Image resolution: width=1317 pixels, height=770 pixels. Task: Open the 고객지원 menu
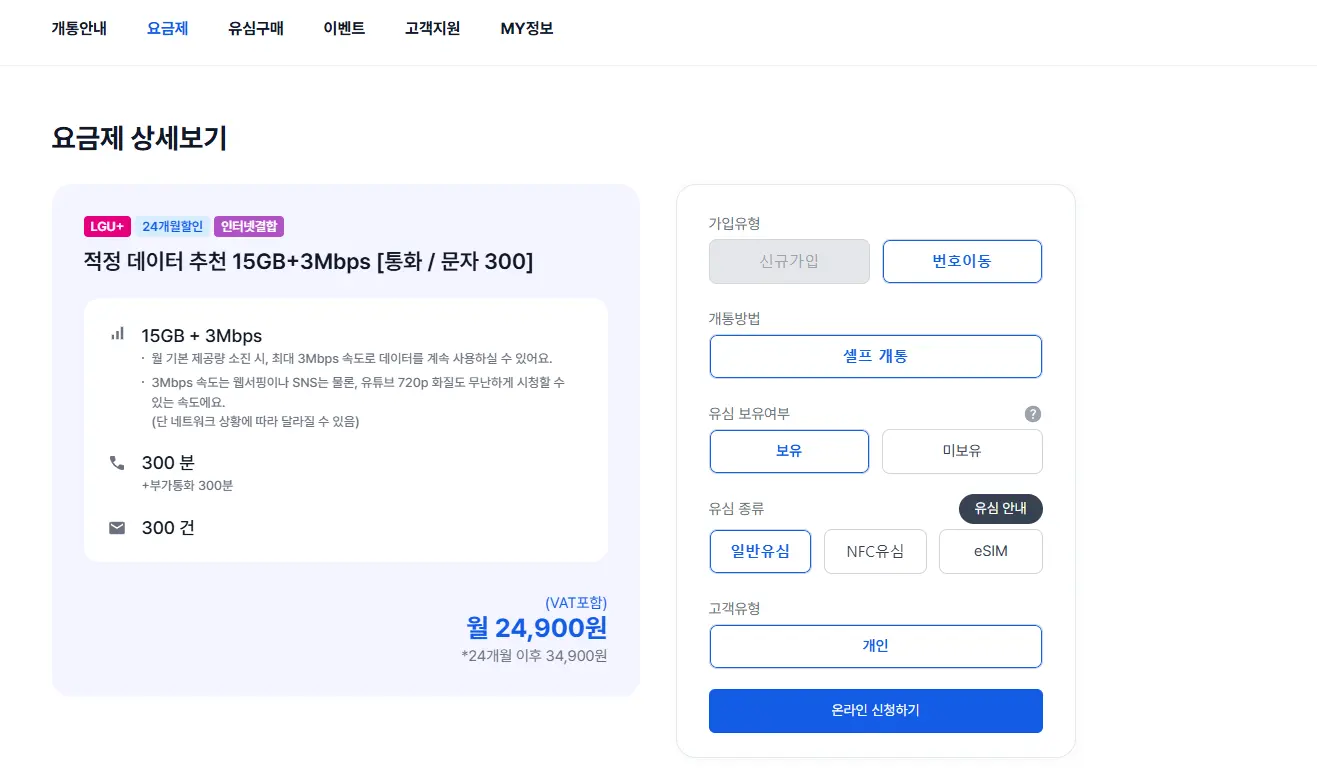432,28
